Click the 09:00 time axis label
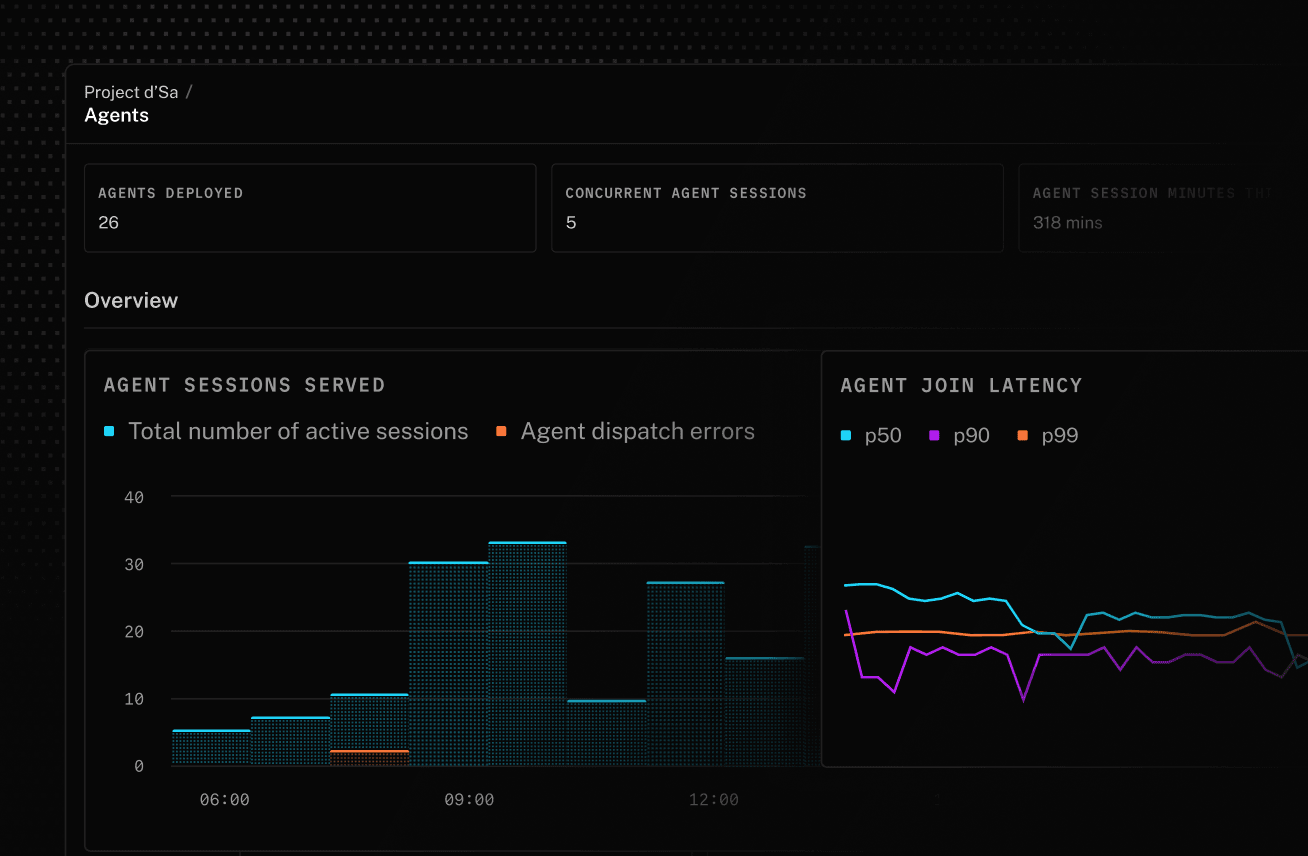Viewport: 1308px width, 856px height. pyautogui.click(x=469, y=800)
